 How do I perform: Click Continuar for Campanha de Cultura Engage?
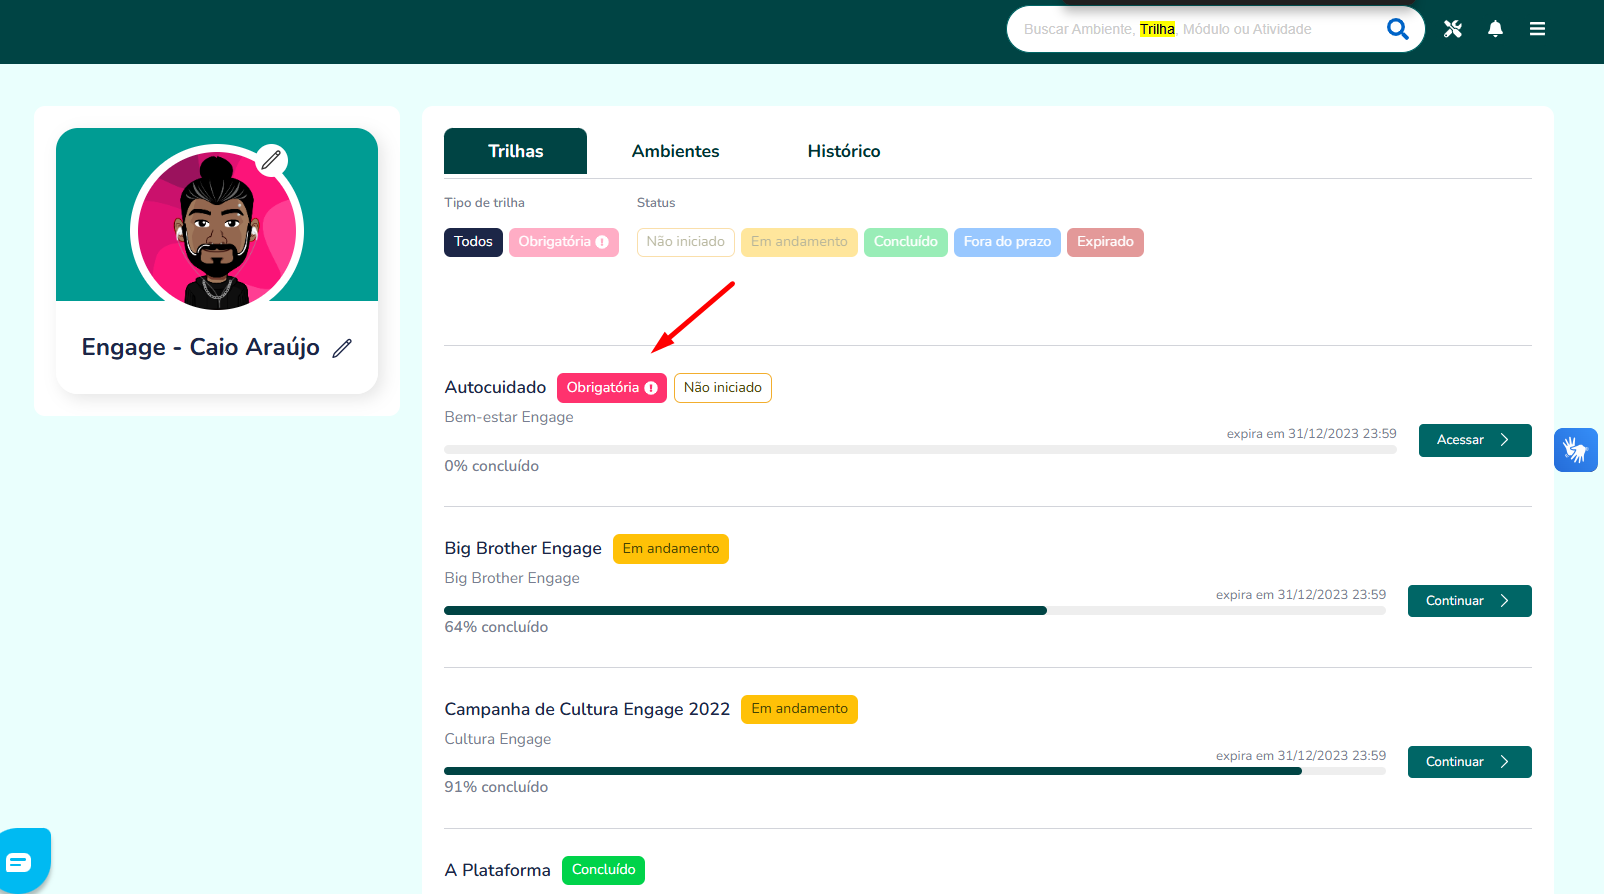click(1469, 762)
